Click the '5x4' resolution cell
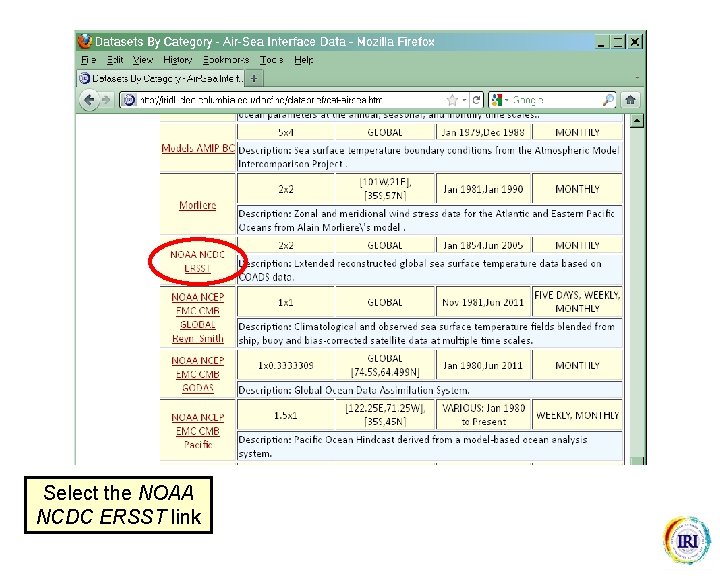The width and height of the screenshot is (720, 576). 286,132
